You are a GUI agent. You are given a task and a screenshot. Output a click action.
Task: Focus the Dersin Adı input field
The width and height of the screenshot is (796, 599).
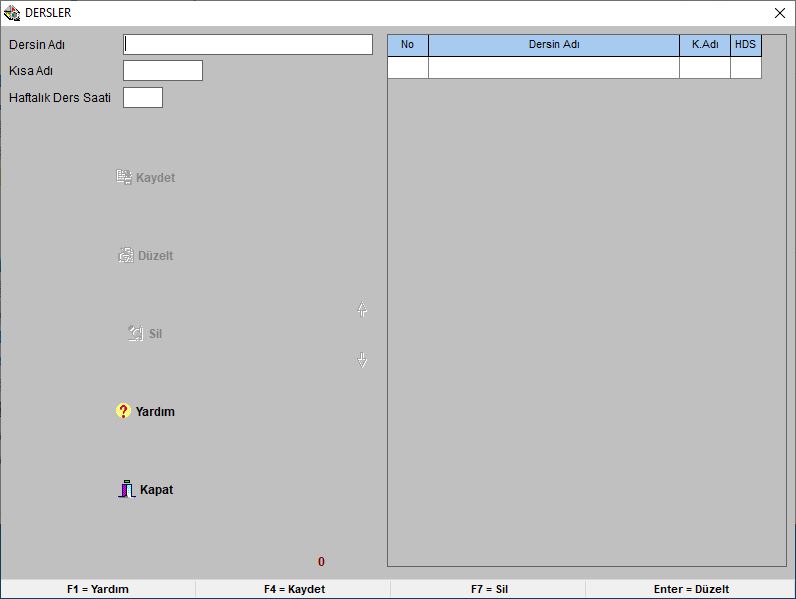(x=248, y=45)
